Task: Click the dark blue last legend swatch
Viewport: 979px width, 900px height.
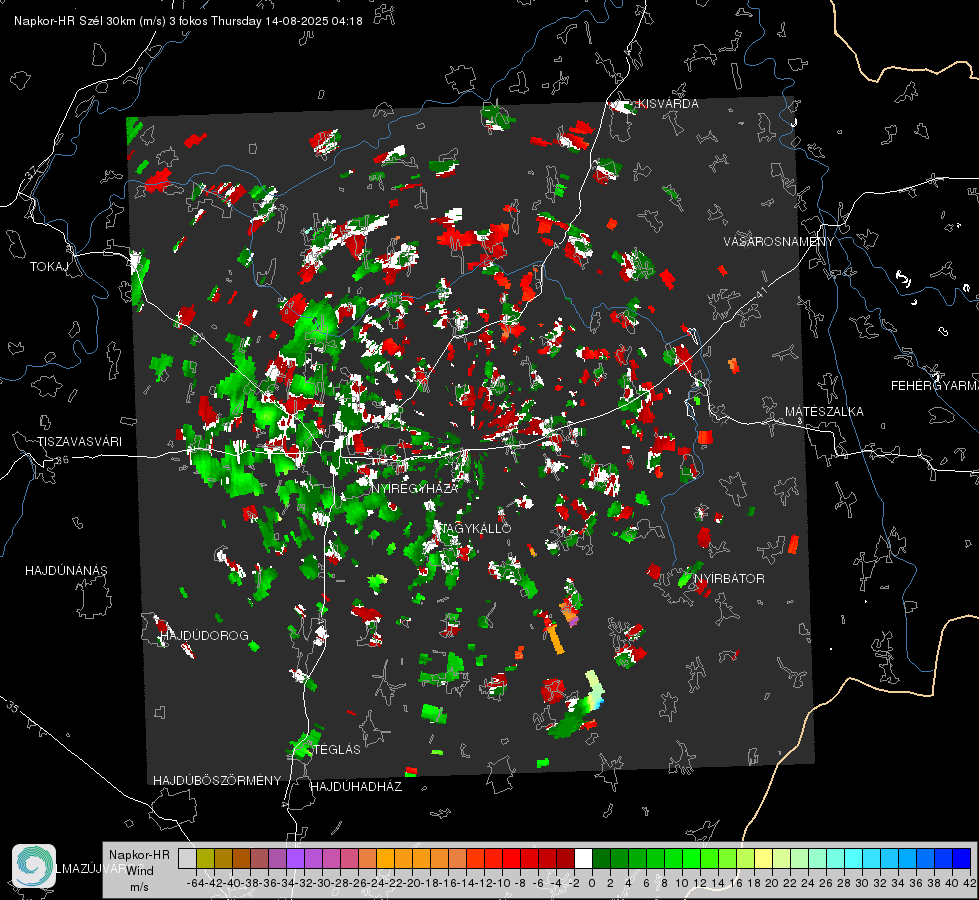Action: pos(962,858)
